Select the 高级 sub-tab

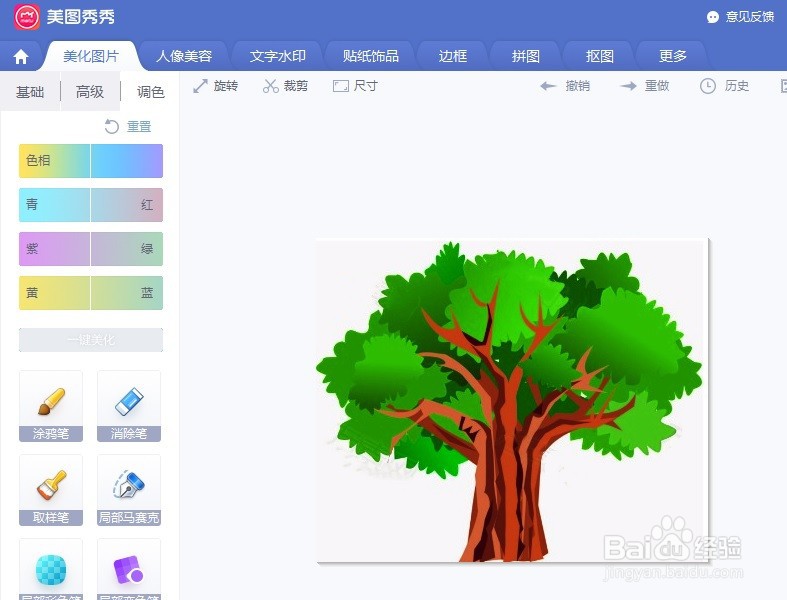pos(90,92)
